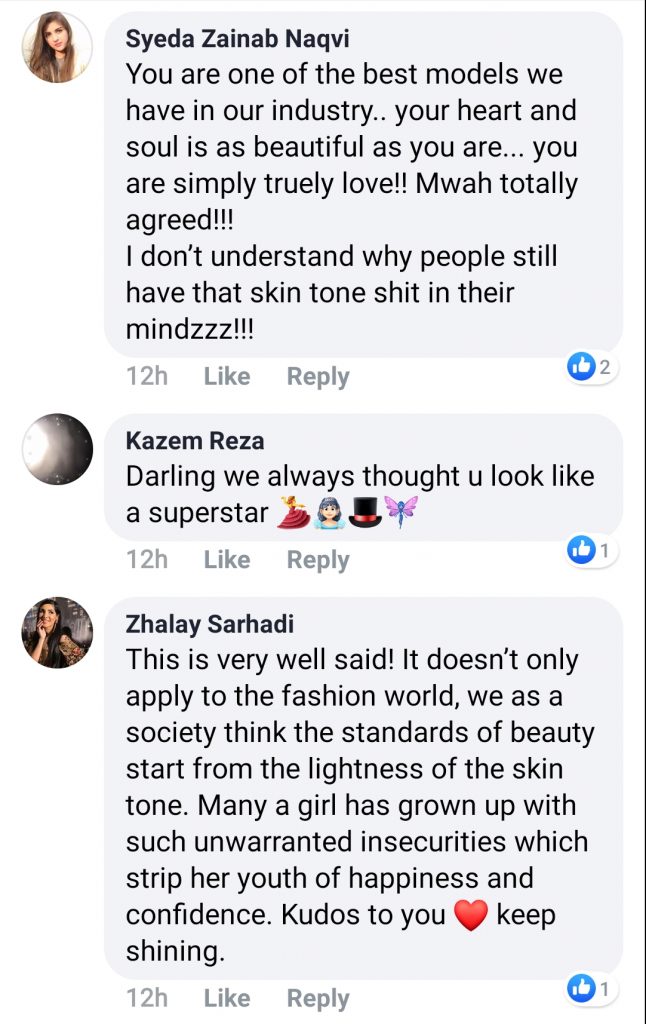The height and width of the screenshot is (1024, 646).
Task: Click the top hat emoji in Kazem's comment
Action: [366, 513]
